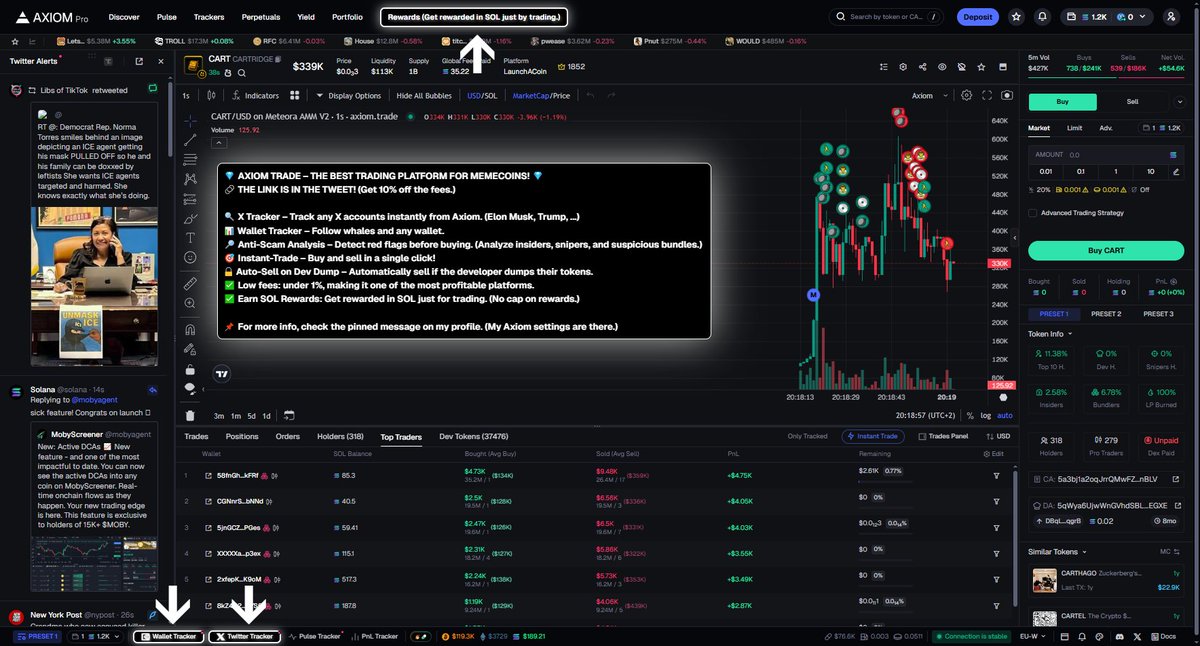
Task: Switch to the Holders (318) tab
Action: (x=340, y=436)
